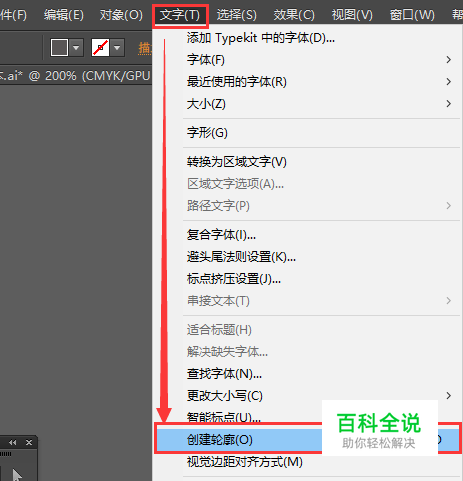Open the 效果(C) menu

(294, 15)
